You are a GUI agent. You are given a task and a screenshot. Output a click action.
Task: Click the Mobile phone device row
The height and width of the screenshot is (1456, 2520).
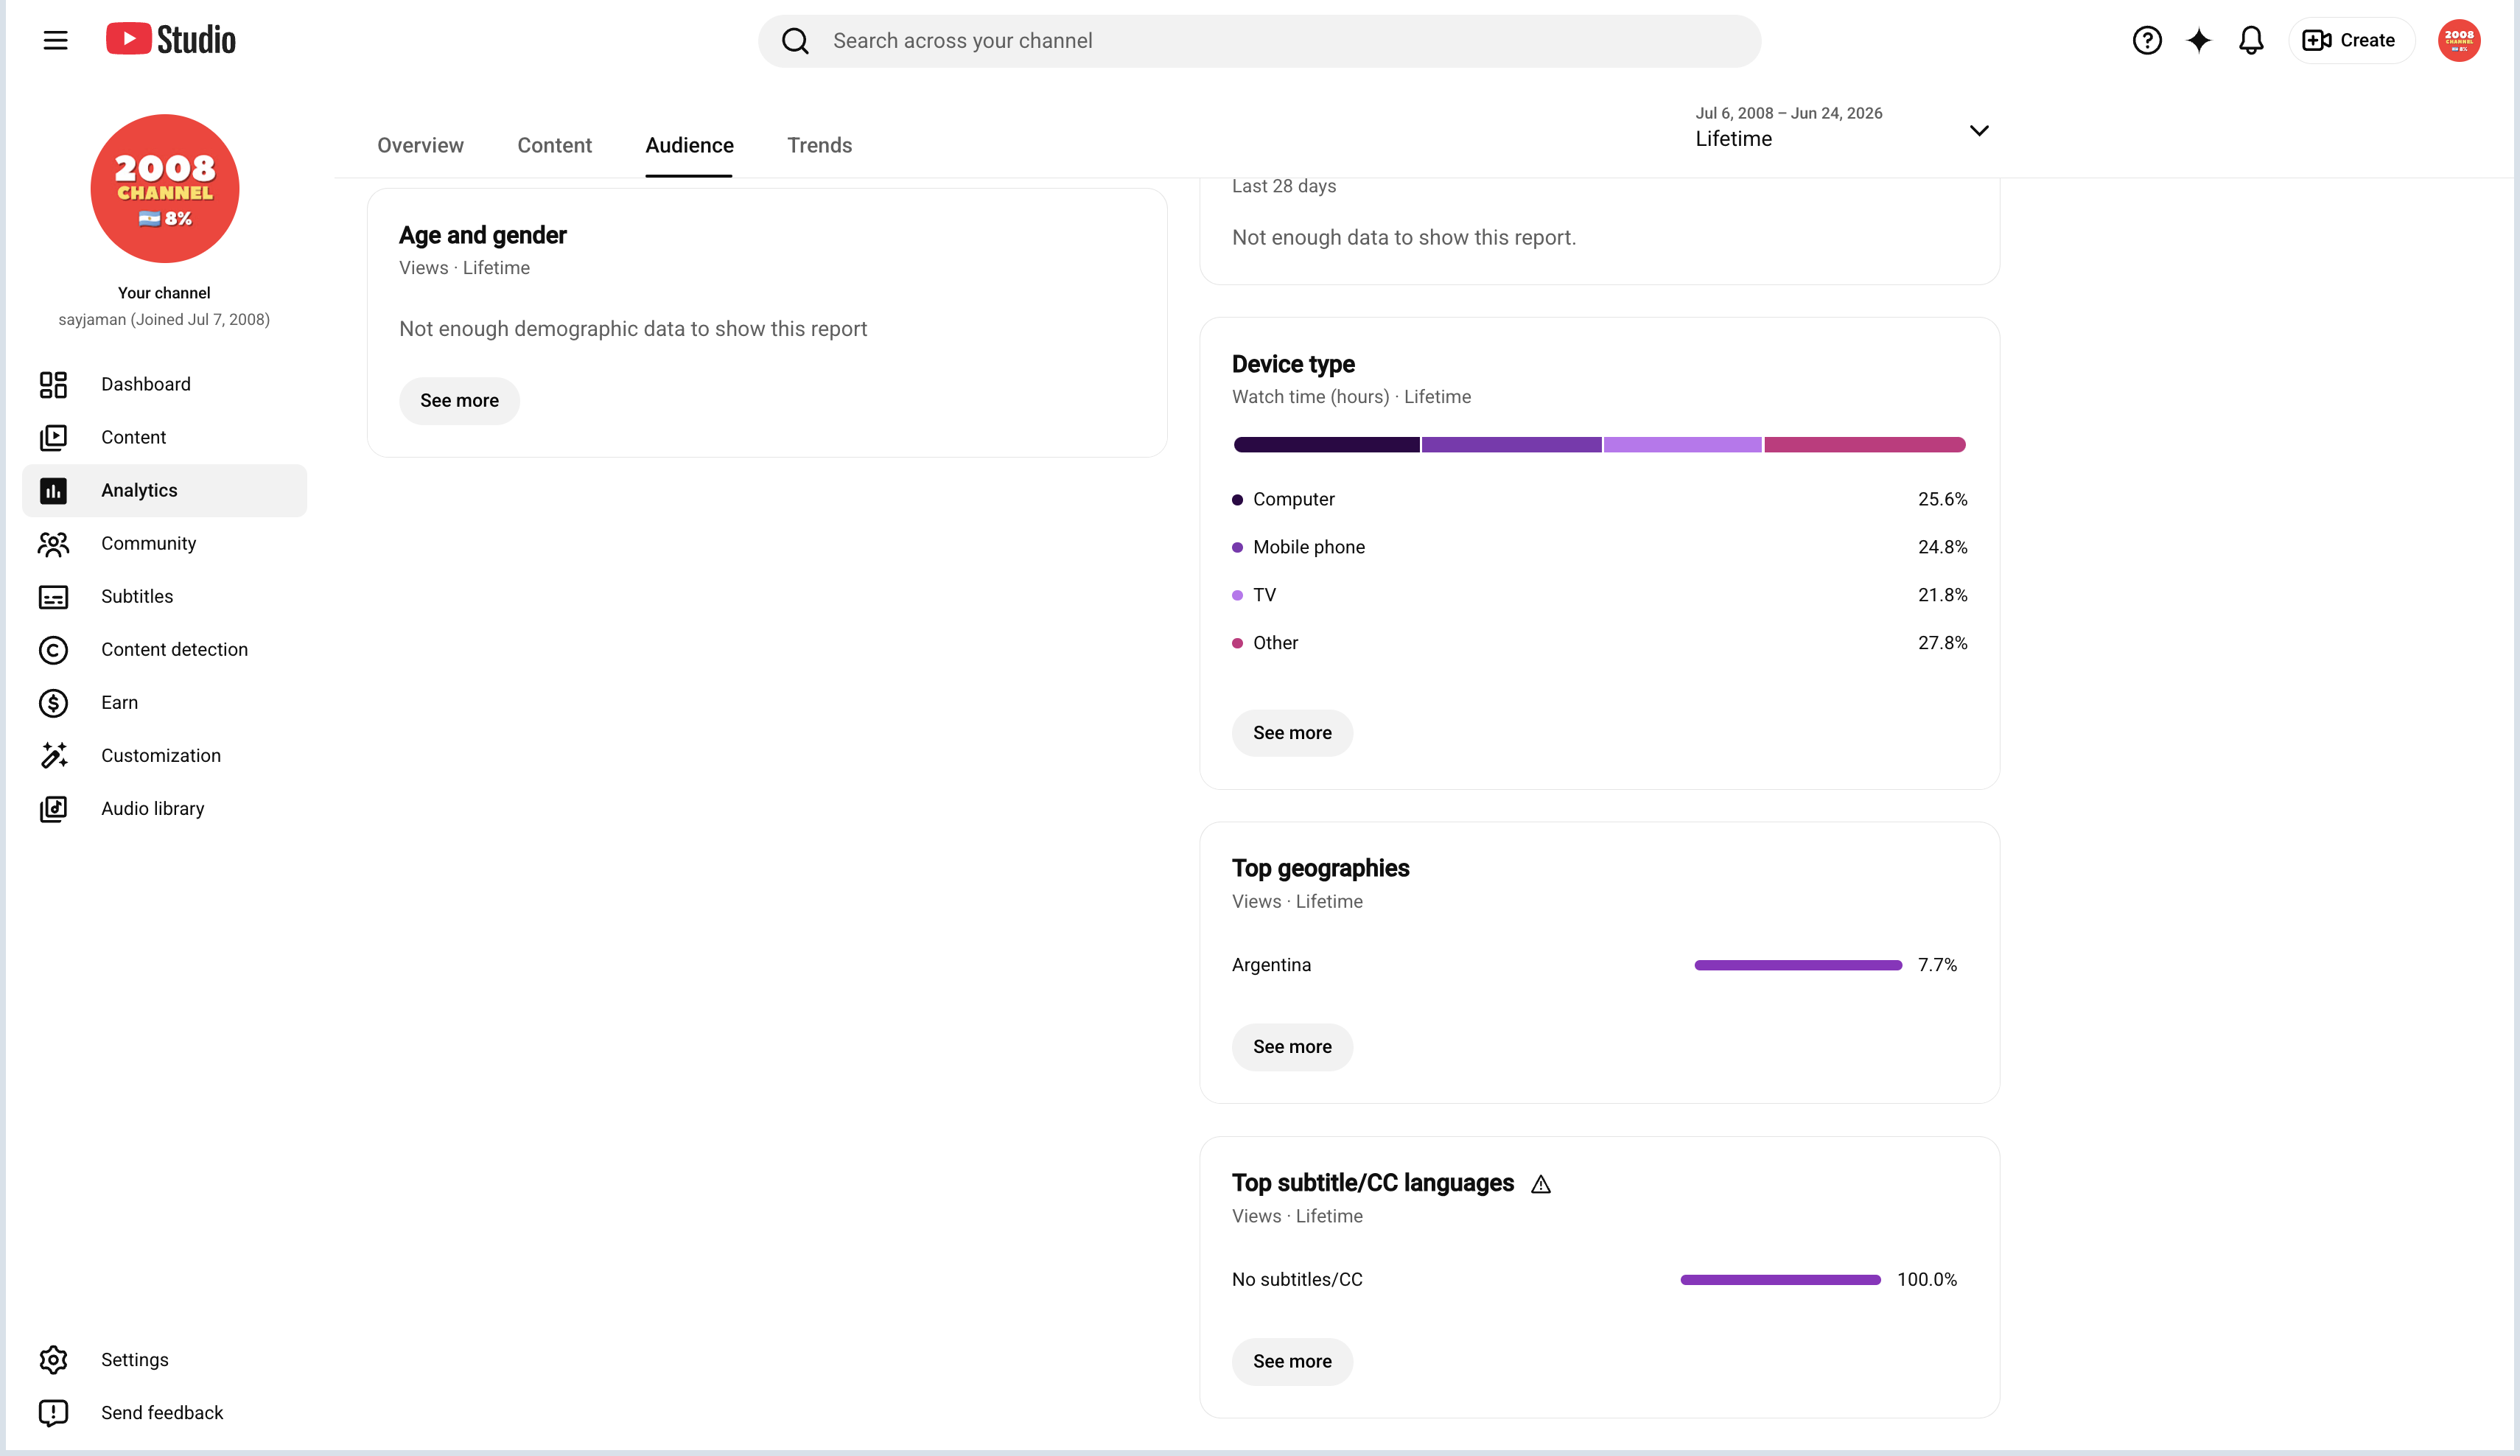[1599, 547]
